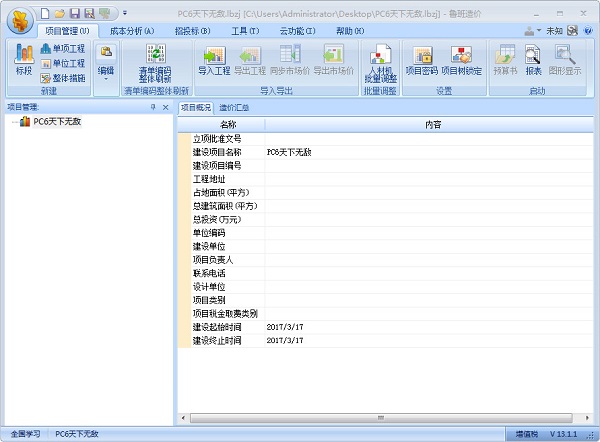
Task: Click 同步市场价 icon
Action: point(290,60)
